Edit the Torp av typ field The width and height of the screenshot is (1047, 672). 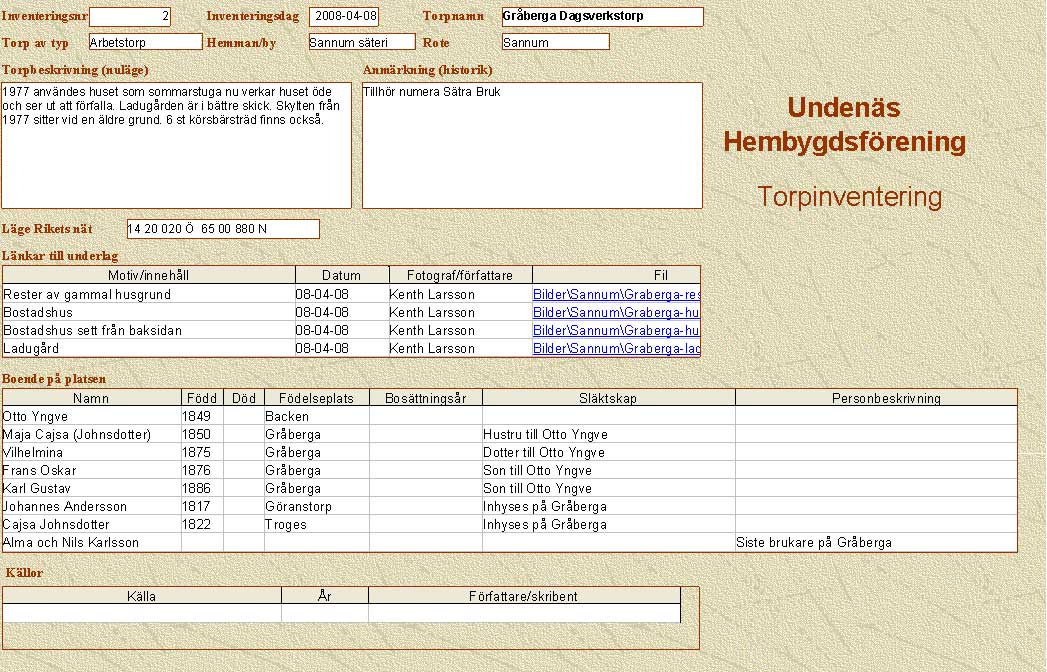pos(145,42)
